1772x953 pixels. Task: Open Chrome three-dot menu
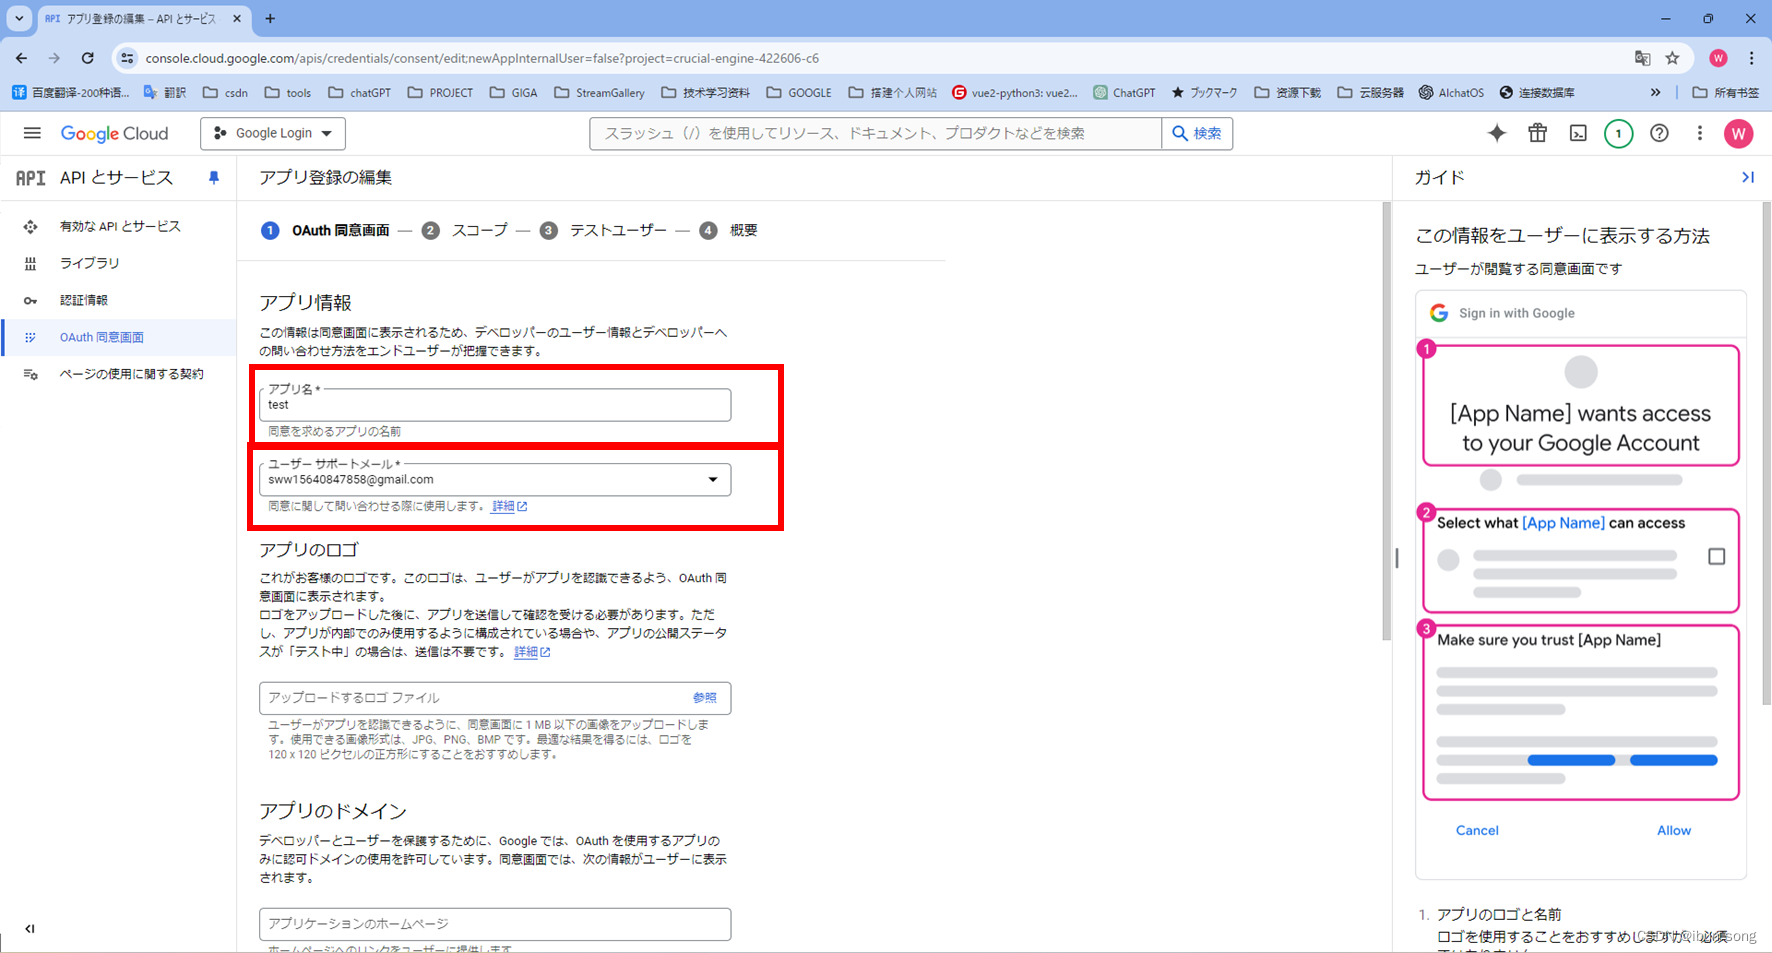point(1751,58)
